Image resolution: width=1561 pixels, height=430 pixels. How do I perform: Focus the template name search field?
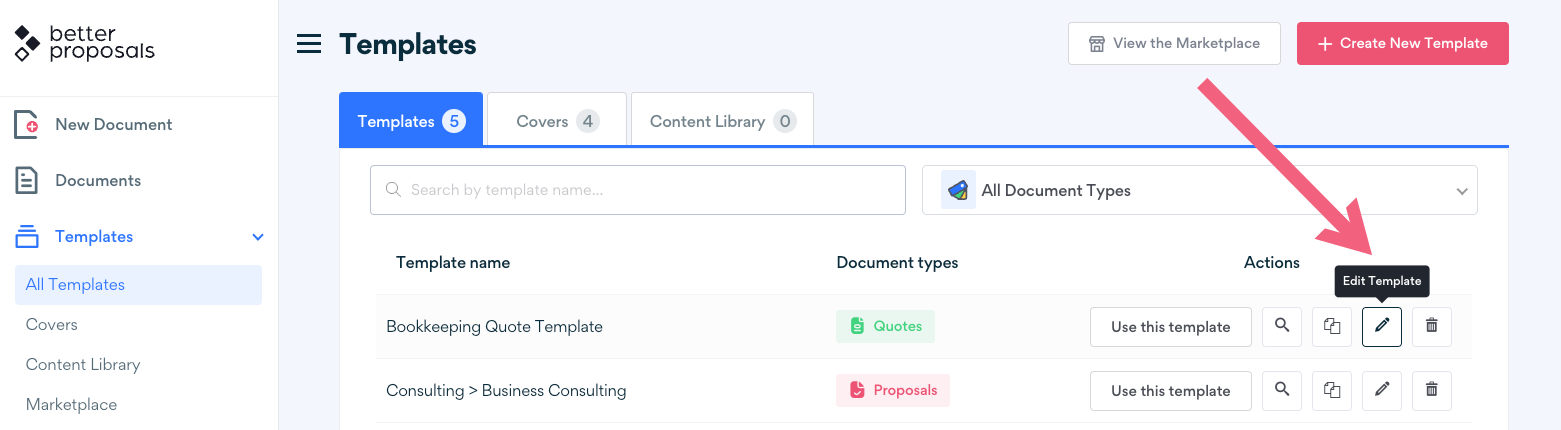click(637, 190)
